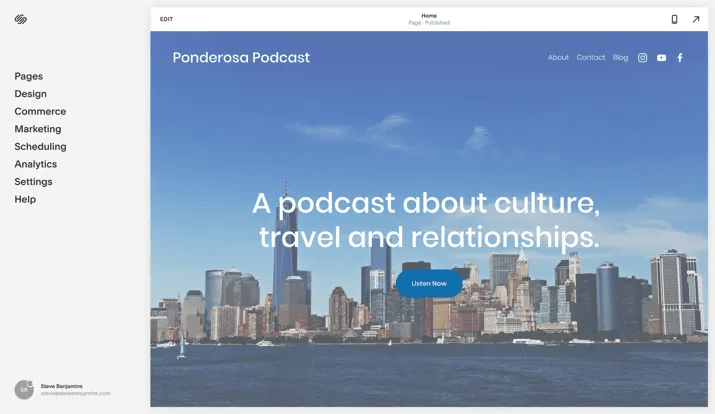The width and height of the screenshot is (715, 414).
Task: Open the Instagram social icon
Action: (x=643, y=58)
